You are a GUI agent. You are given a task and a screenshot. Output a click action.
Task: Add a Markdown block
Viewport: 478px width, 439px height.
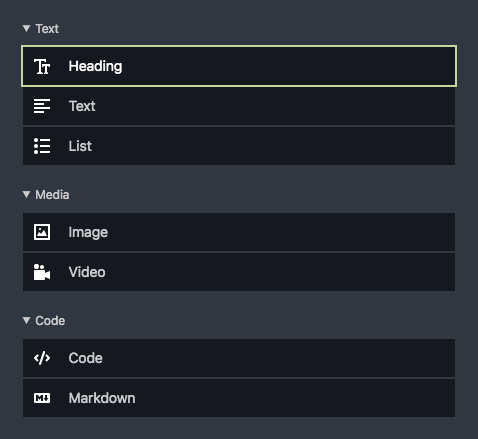point(239,398)
